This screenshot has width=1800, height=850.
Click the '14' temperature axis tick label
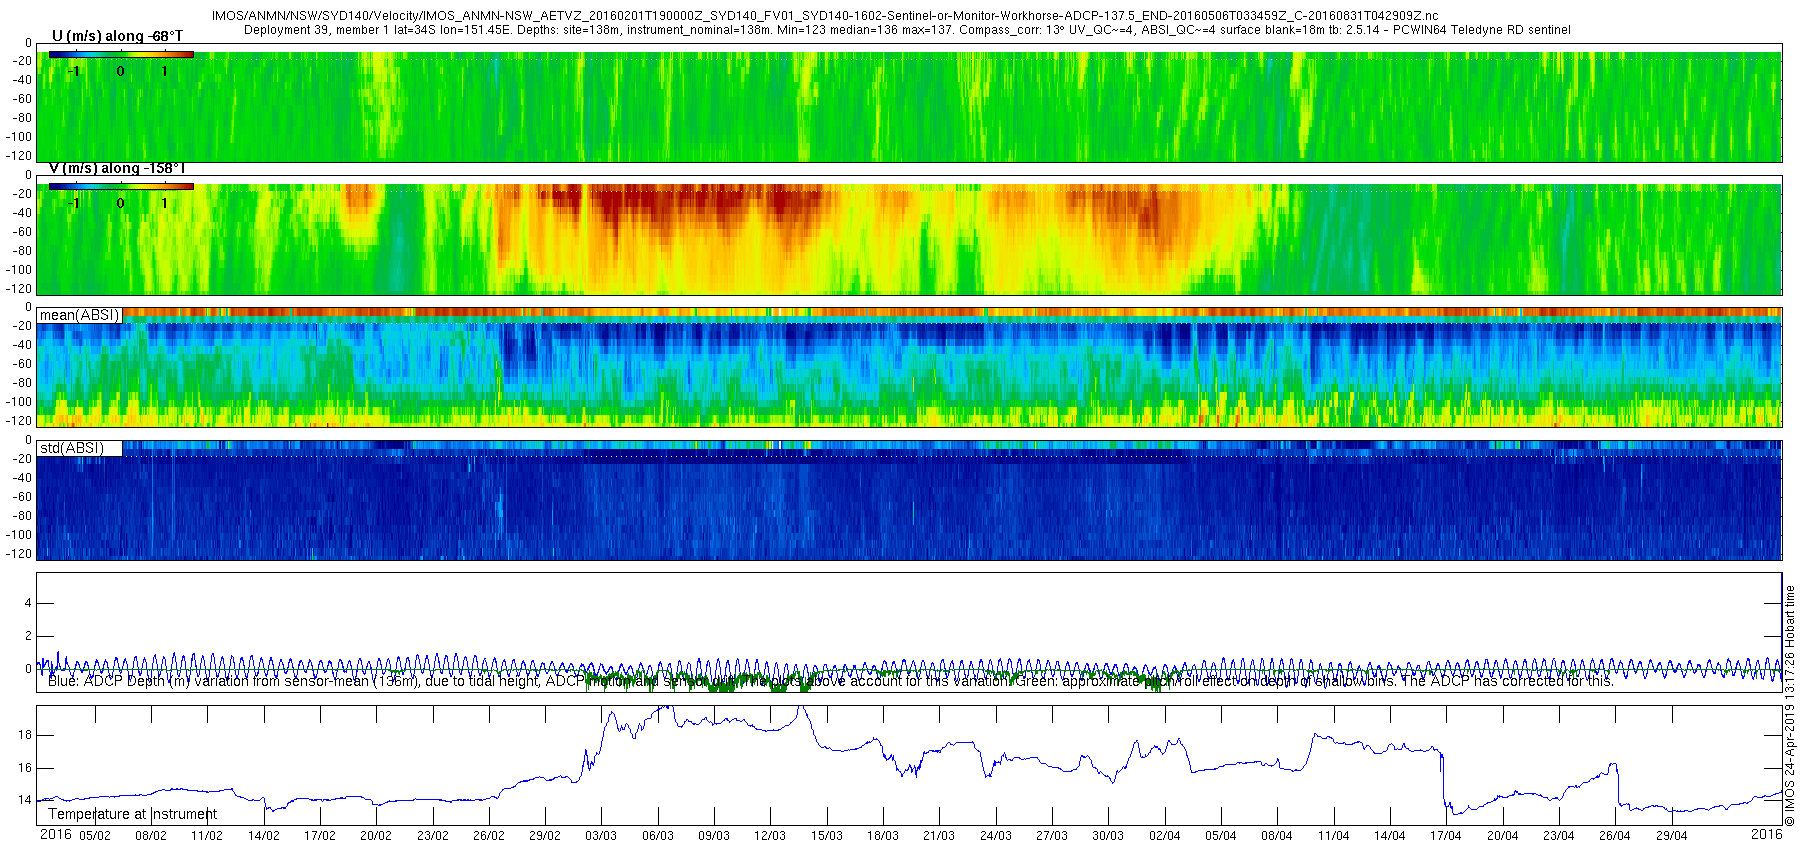point(25,800)
